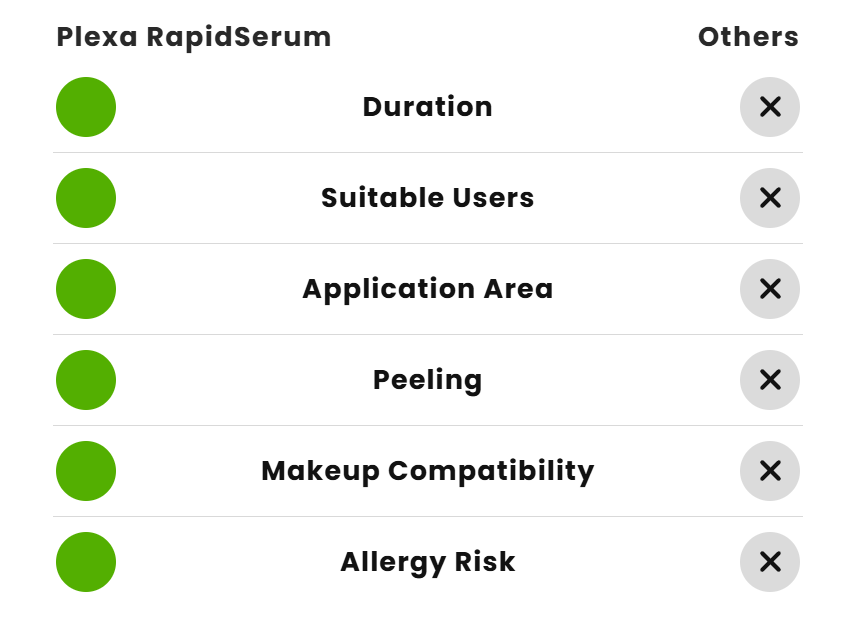Select the X icon in Application Area row
The height and width of the screenshot is (627, 845).
[769, 289]
